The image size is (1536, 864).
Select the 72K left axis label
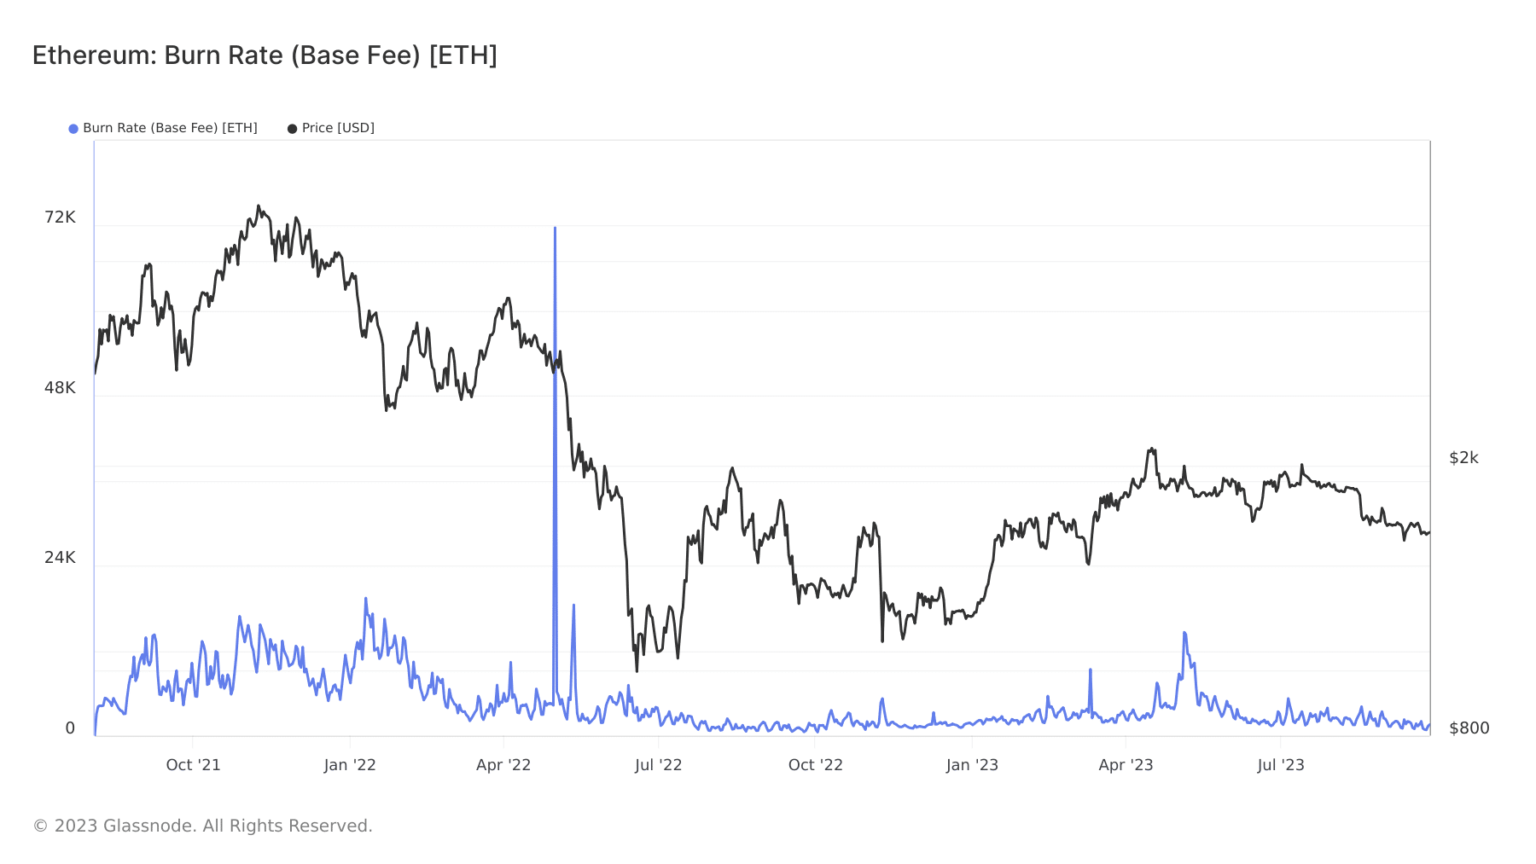[x=60, y=217]
